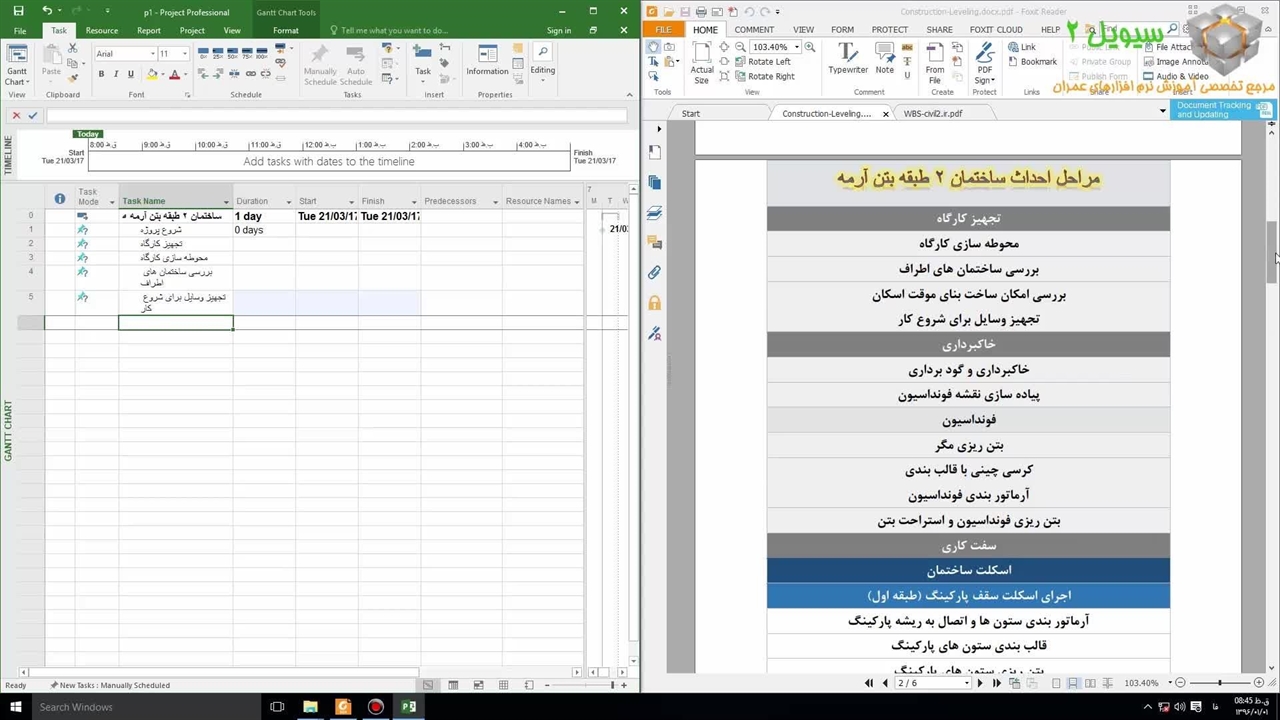Toggle underline in Project's Font group
1280x720 pixels.
[x=130, y=74]
